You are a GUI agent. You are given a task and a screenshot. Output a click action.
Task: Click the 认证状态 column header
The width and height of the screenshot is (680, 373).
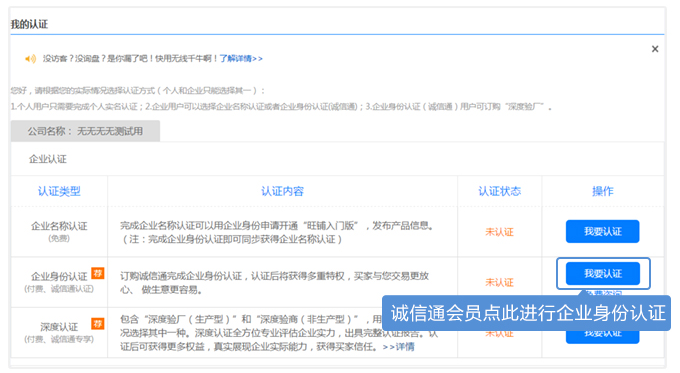pyautogui.click(x=500, y=191)
